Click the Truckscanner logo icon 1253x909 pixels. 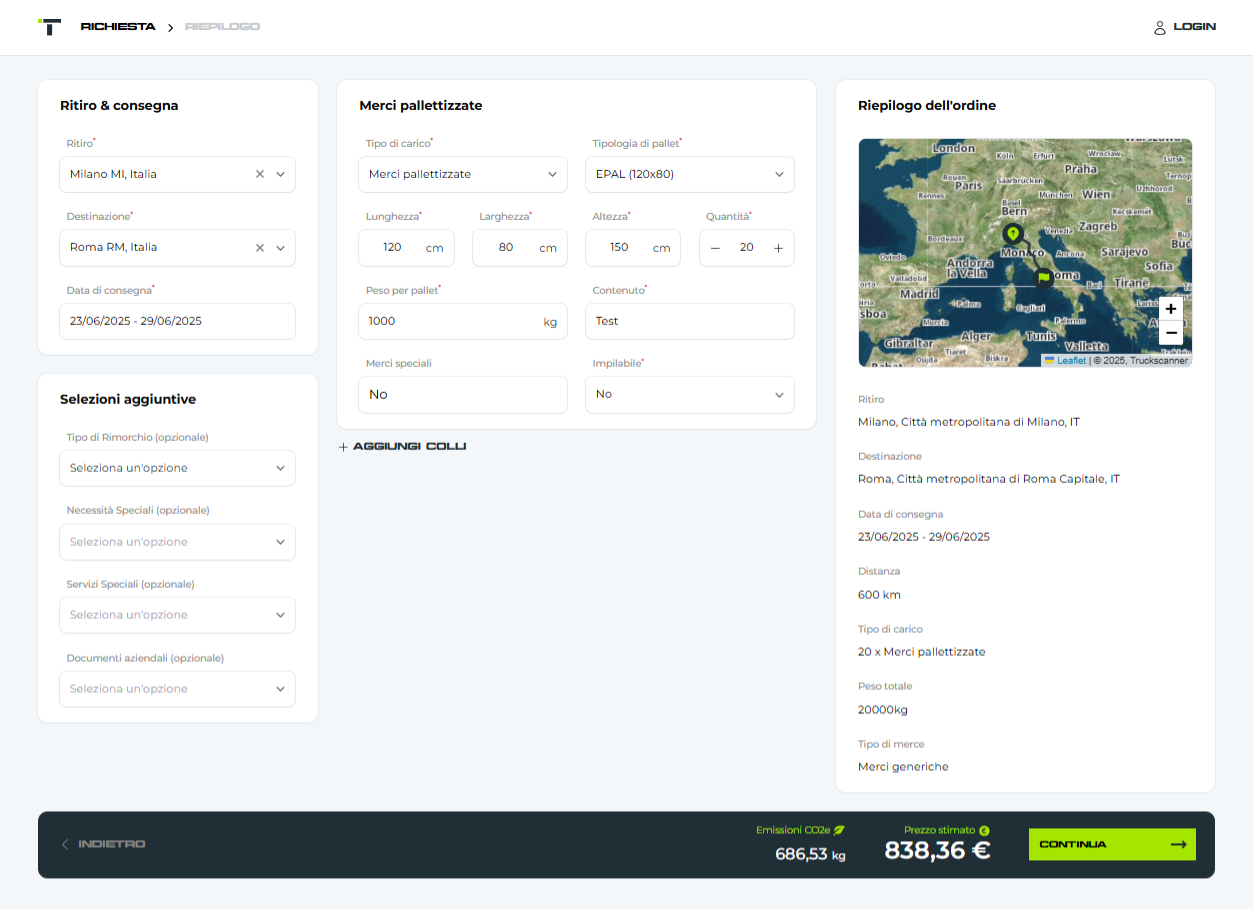point(49,27)
